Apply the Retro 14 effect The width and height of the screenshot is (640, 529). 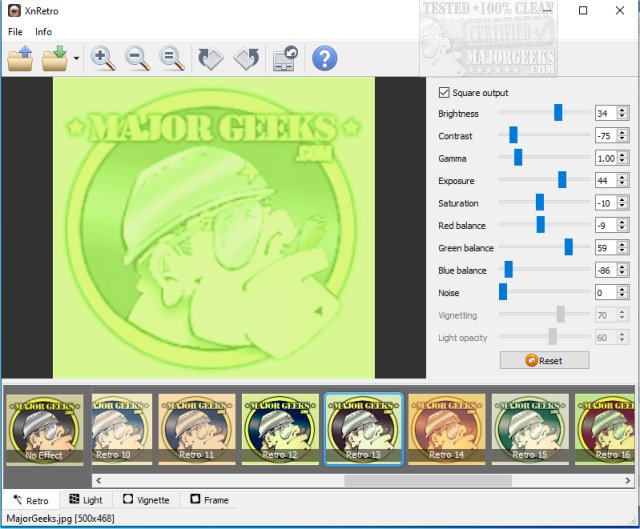click(447, 429)
